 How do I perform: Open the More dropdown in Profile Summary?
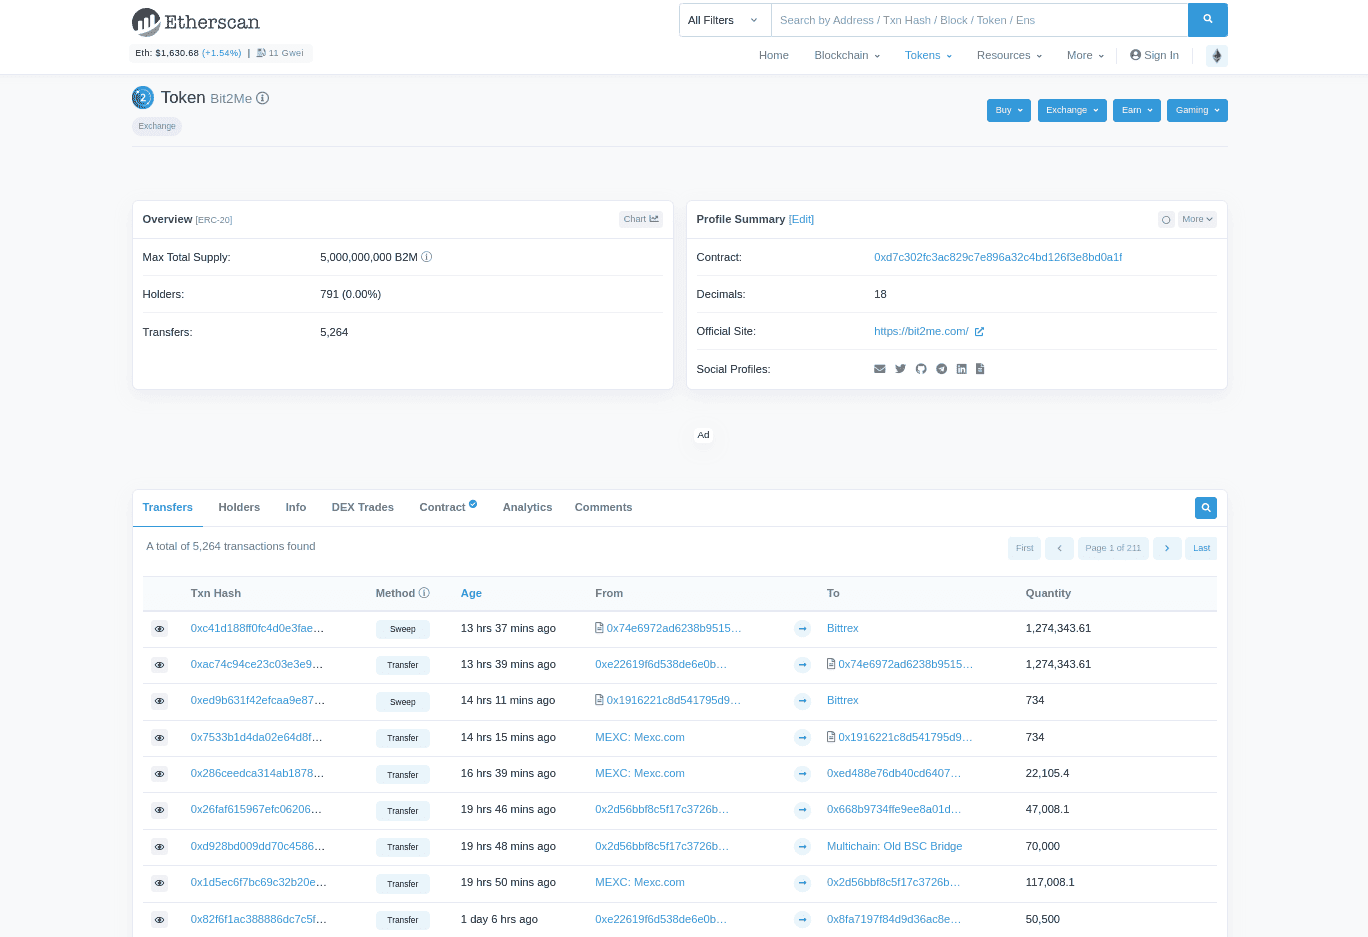(1197, 219)
